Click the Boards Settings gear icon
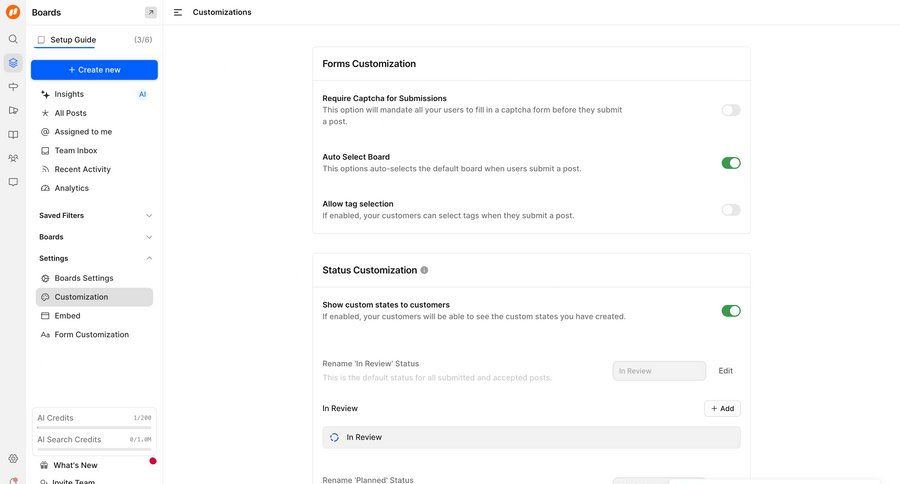900x484 pixels. click(45, 278)
